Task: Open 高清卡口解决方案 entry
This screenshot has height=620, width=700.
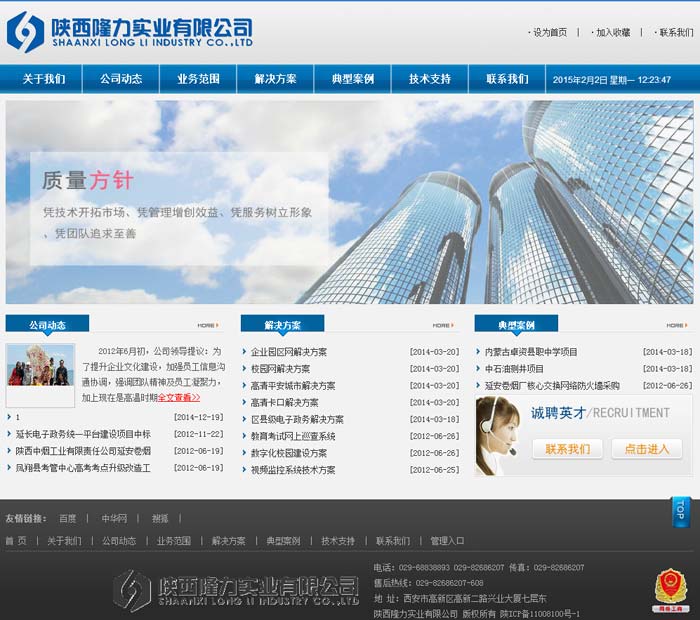Action: (x=284, y=403)
